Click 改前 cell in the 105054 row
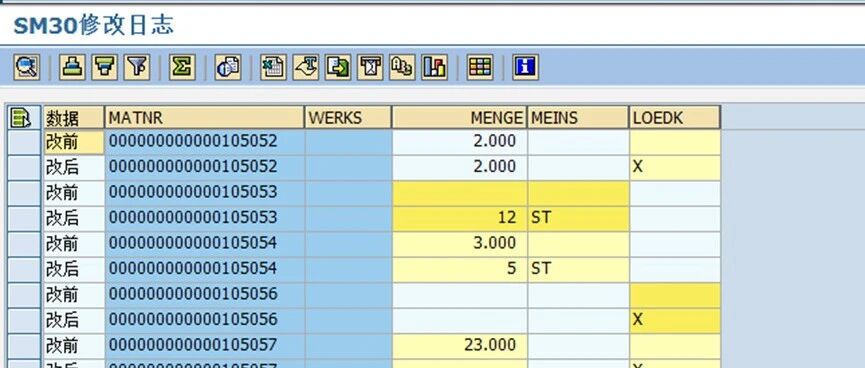Image resolution: width=865 pixels, height=368 pixels. pyautogui.click(x=74, y=243)
